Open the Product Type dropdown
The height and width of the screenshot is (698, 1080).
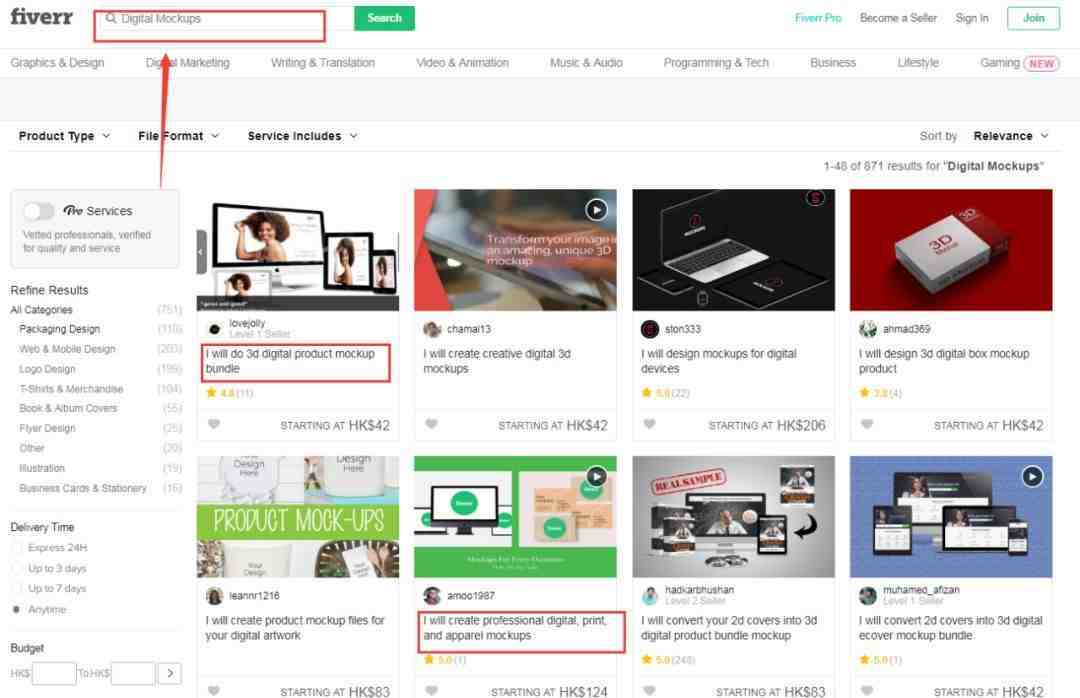[64, 136]
